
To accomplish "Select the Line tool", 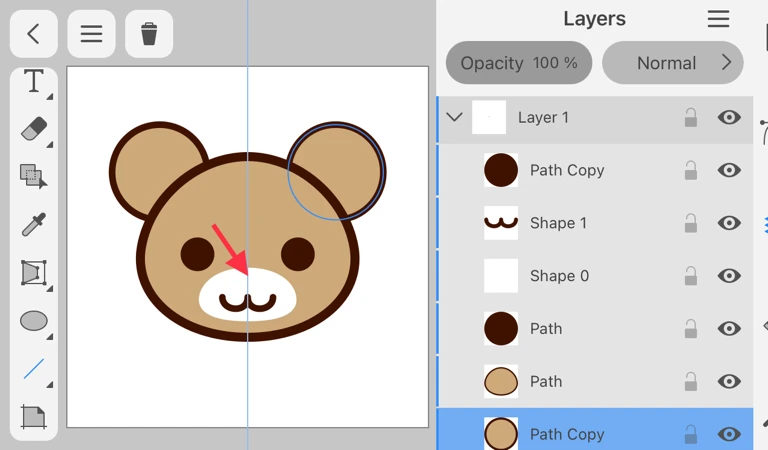I will (x=33, y=369).
